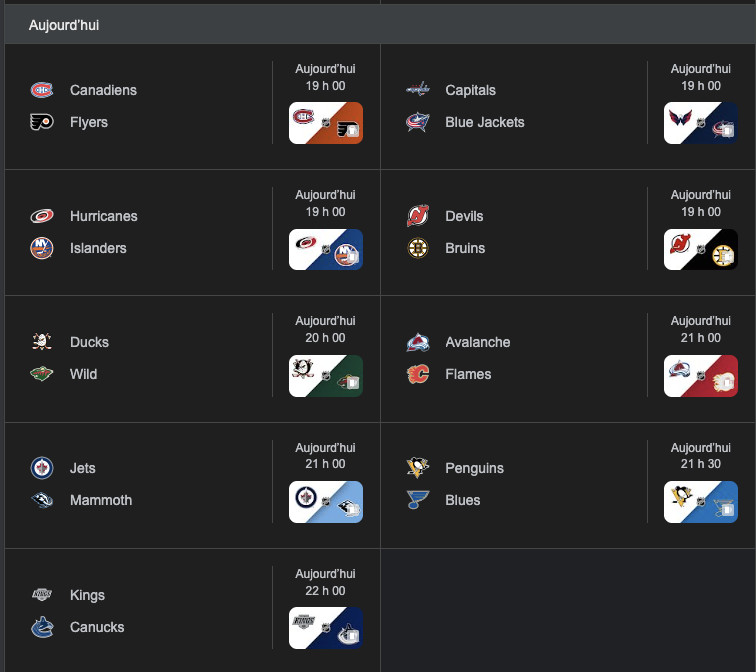Click the Blue Jackets team logo
This screenshot has height=672, width=756.
click(417, 122)
